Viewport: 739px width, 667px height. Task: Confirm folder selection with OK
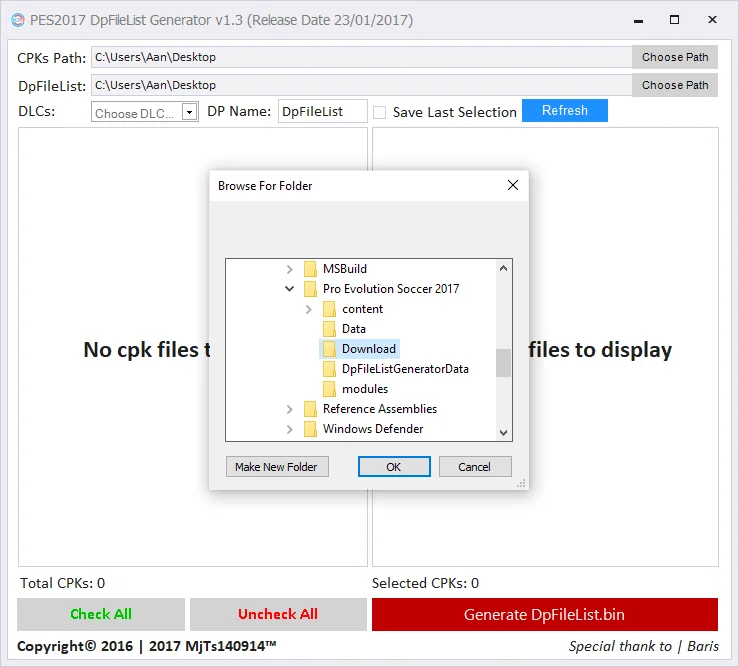click(394, 467)
